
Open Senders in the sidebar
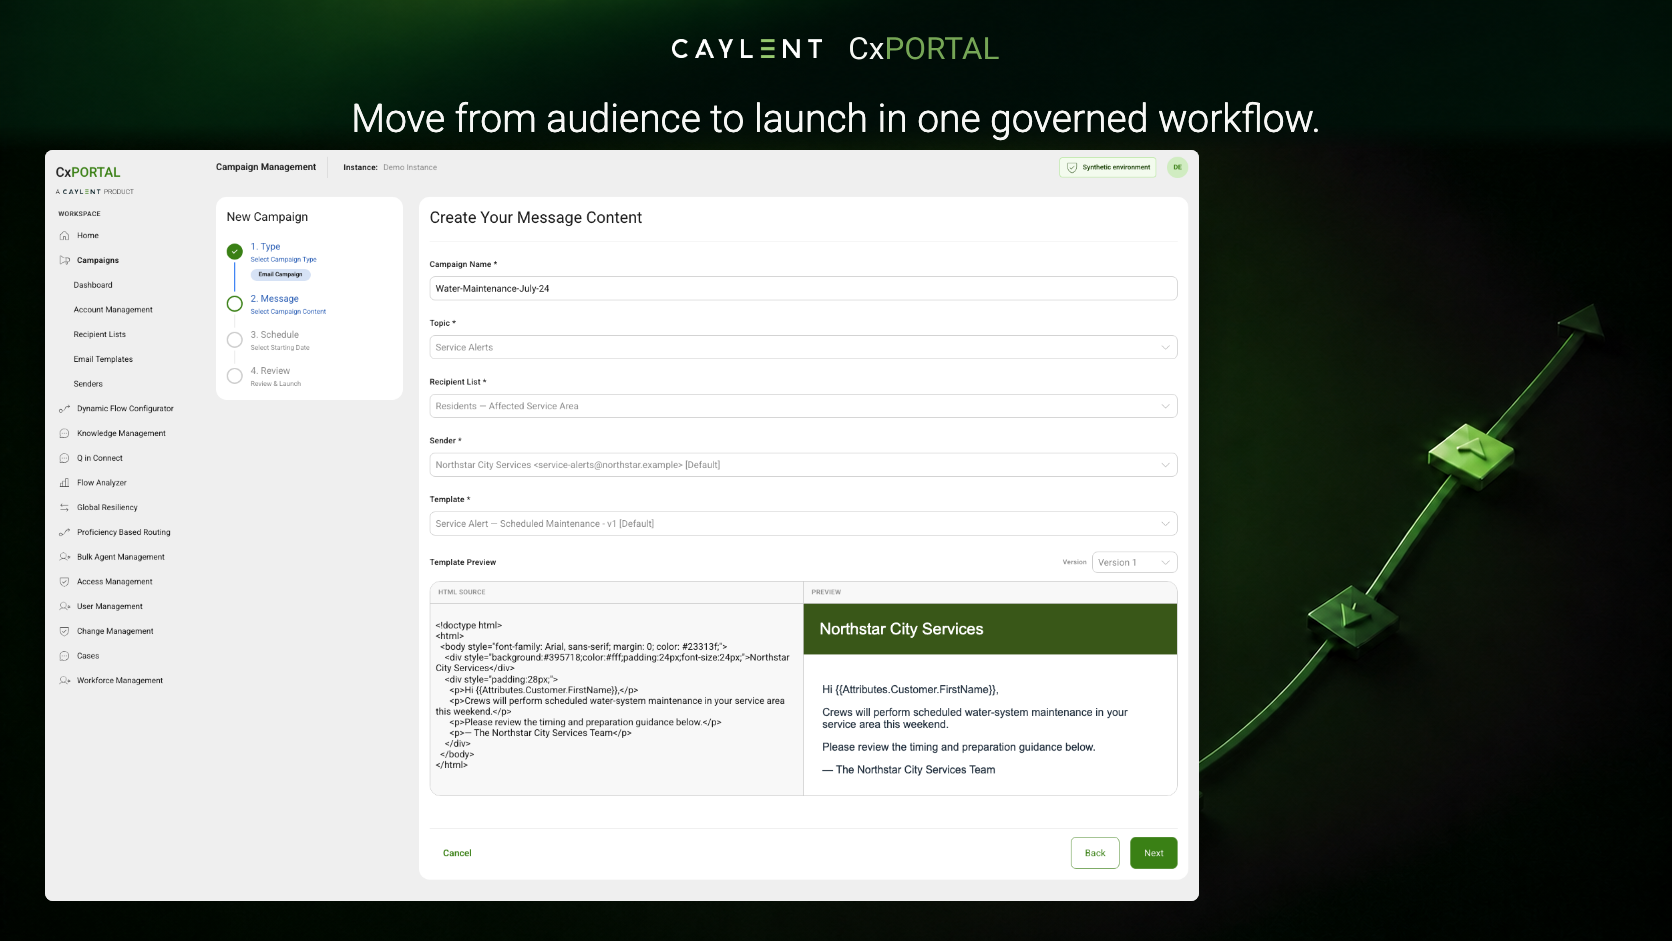(88, 384)
